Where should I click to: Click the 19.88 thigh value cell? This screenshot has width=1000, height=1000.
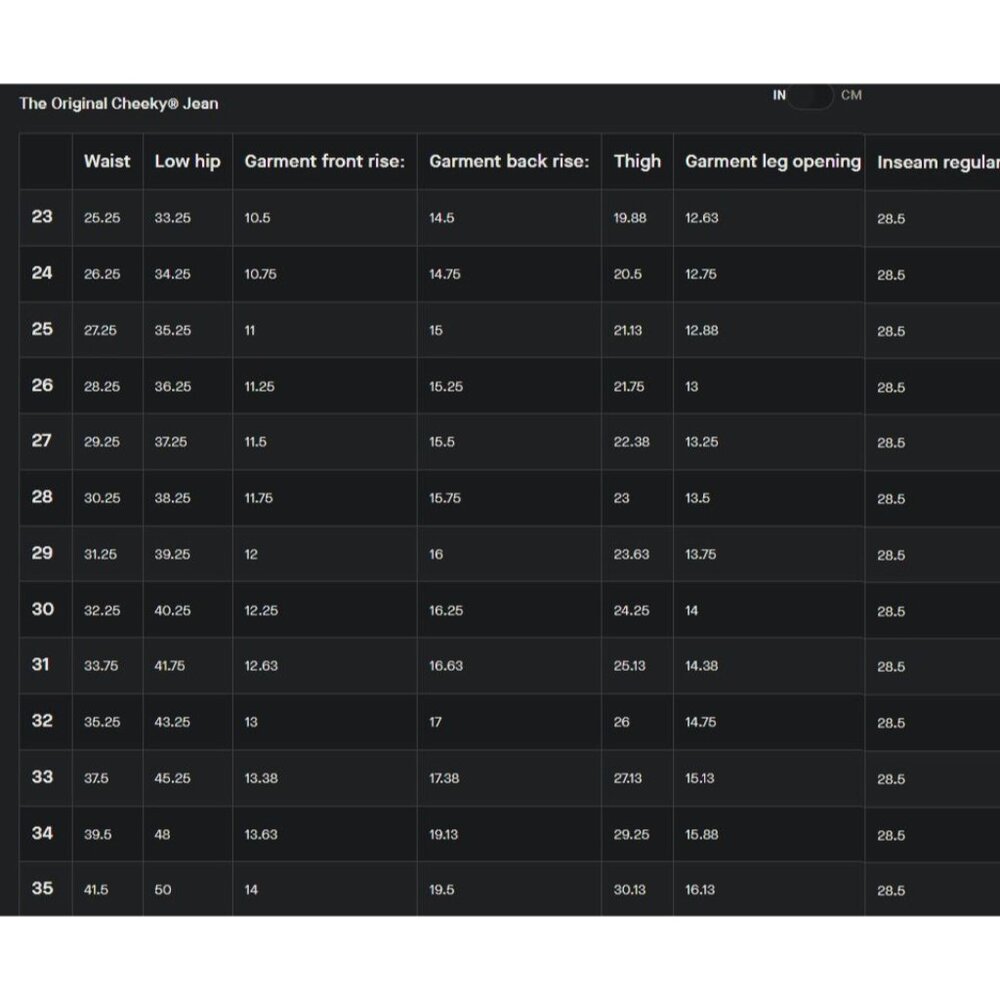[629, 218]
